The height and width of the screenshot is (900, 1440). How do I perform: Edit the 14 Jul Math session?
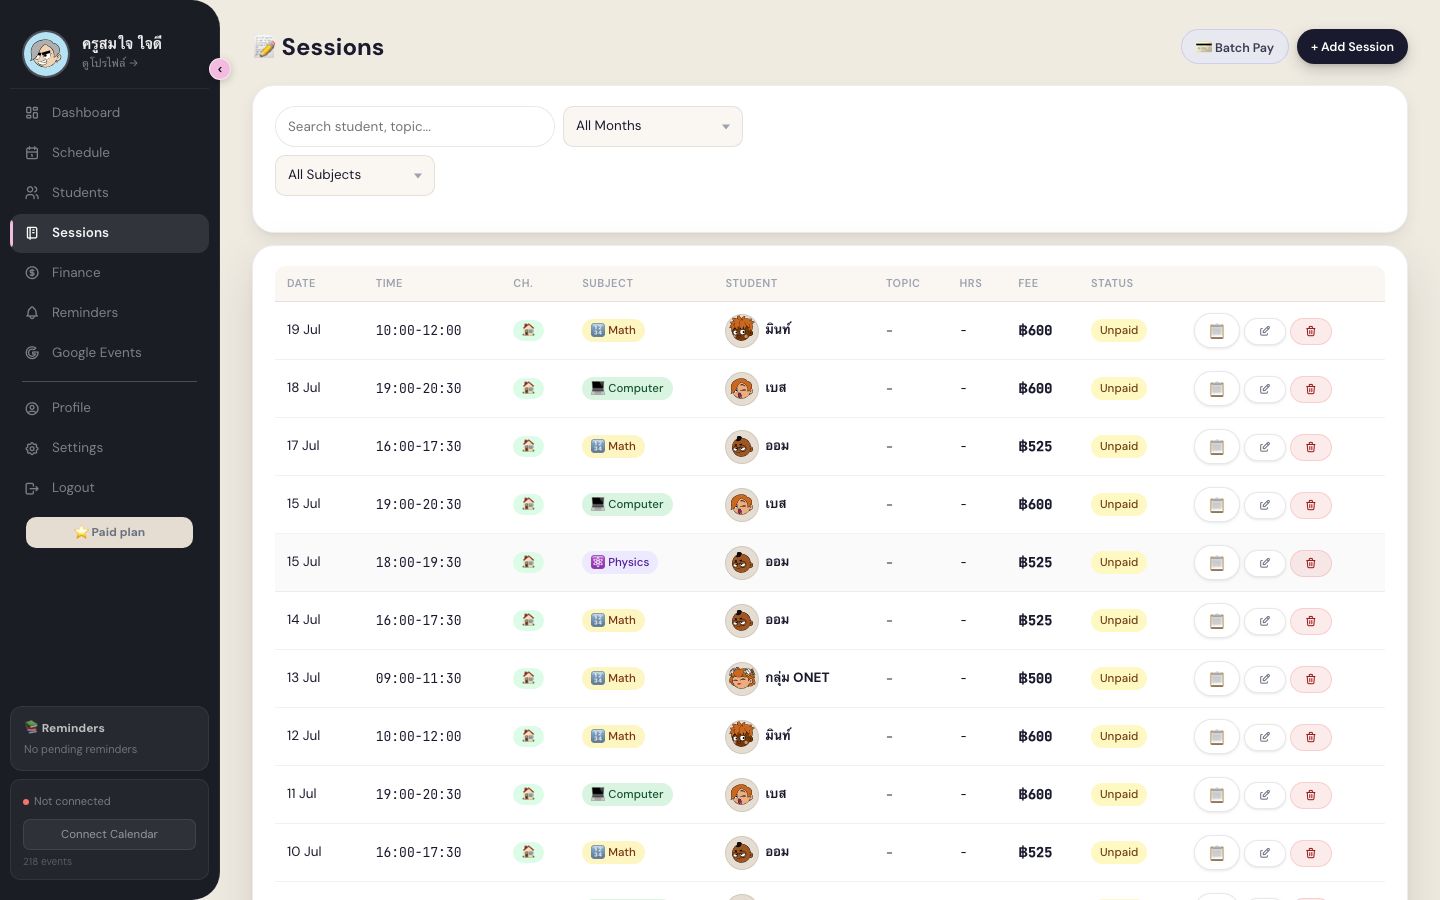[1264, 621]
